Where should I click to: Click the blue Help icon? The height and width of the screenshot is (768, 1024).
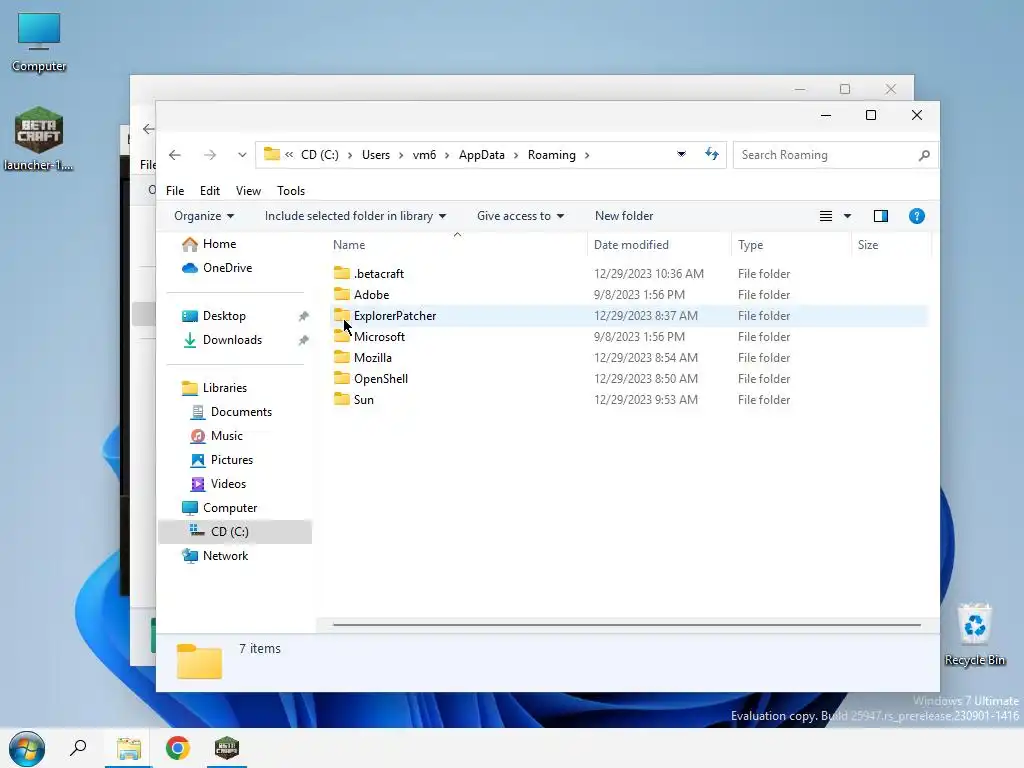(x=916, y=216)
